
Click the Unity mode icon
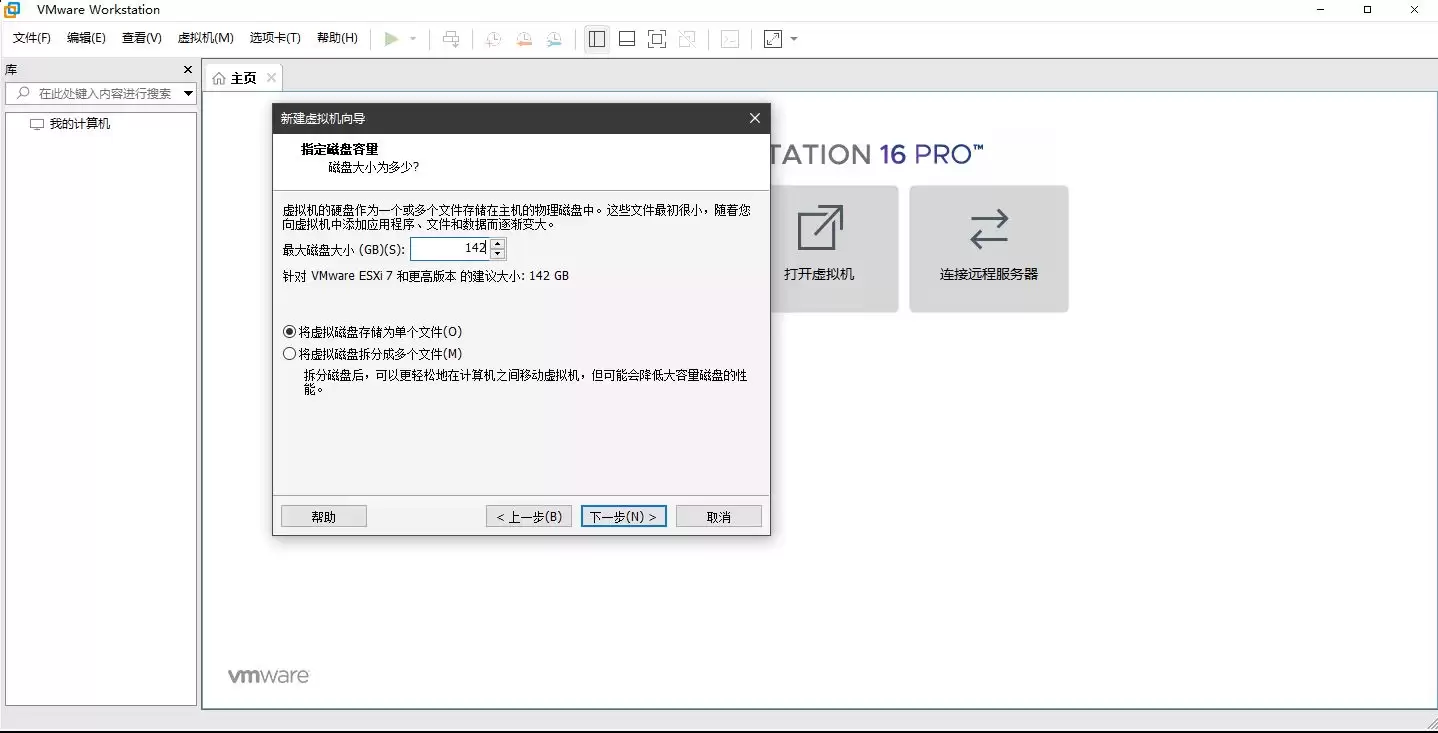point(687,39)
